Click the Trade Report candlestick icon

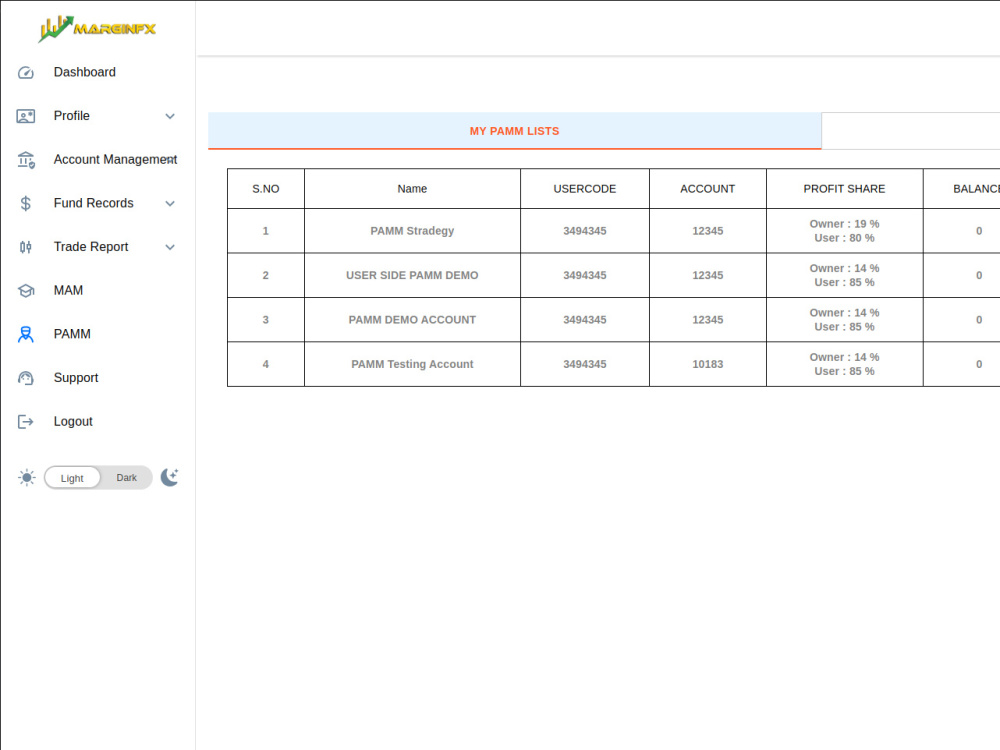pyautogui.click(x=26, y=247)
